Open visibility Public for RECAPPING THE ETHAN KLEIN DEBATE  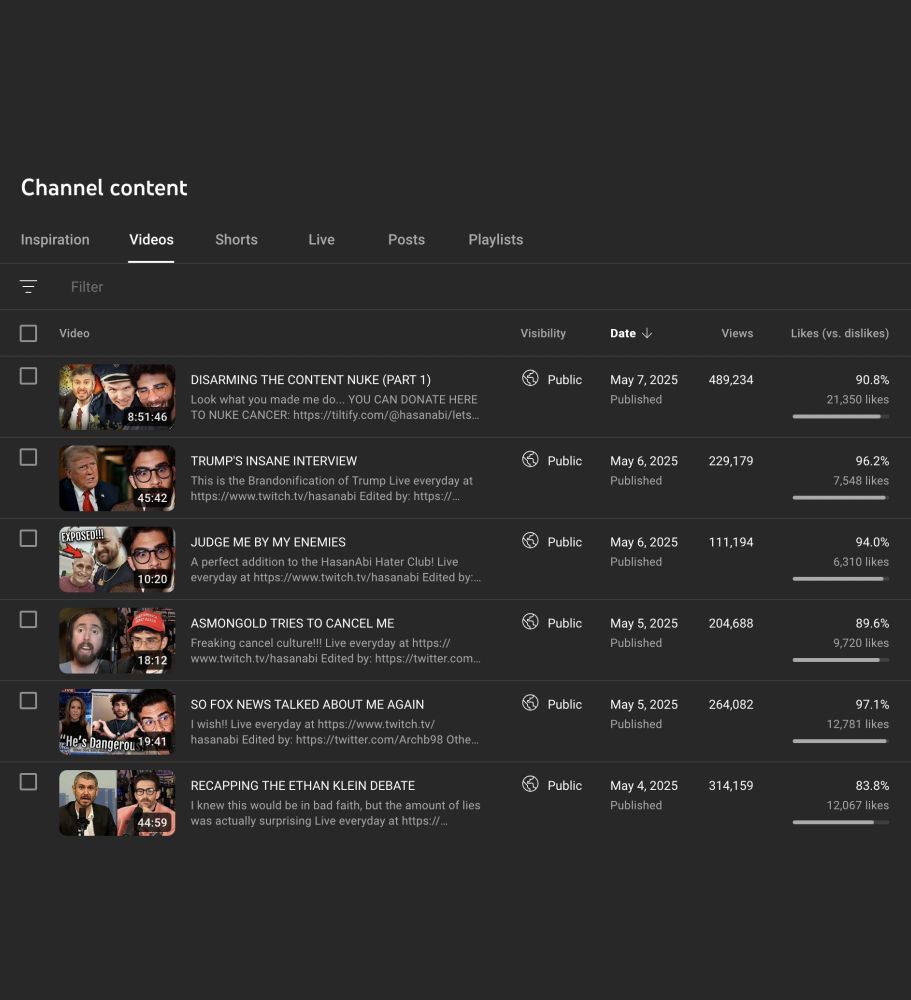pos(565,785)
